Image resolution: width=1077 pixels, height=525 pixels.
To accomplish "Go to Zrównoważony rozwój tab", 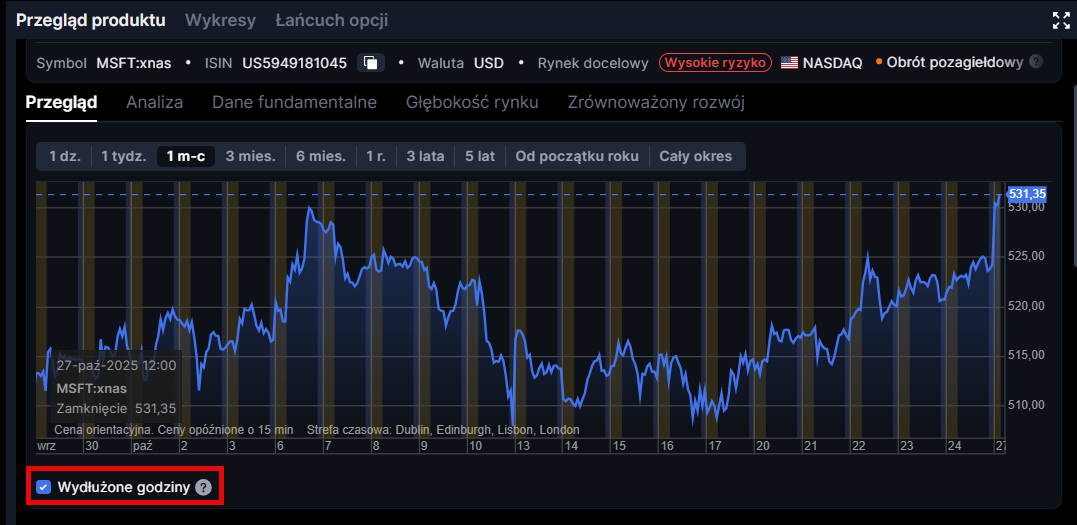I will point(655,102).
